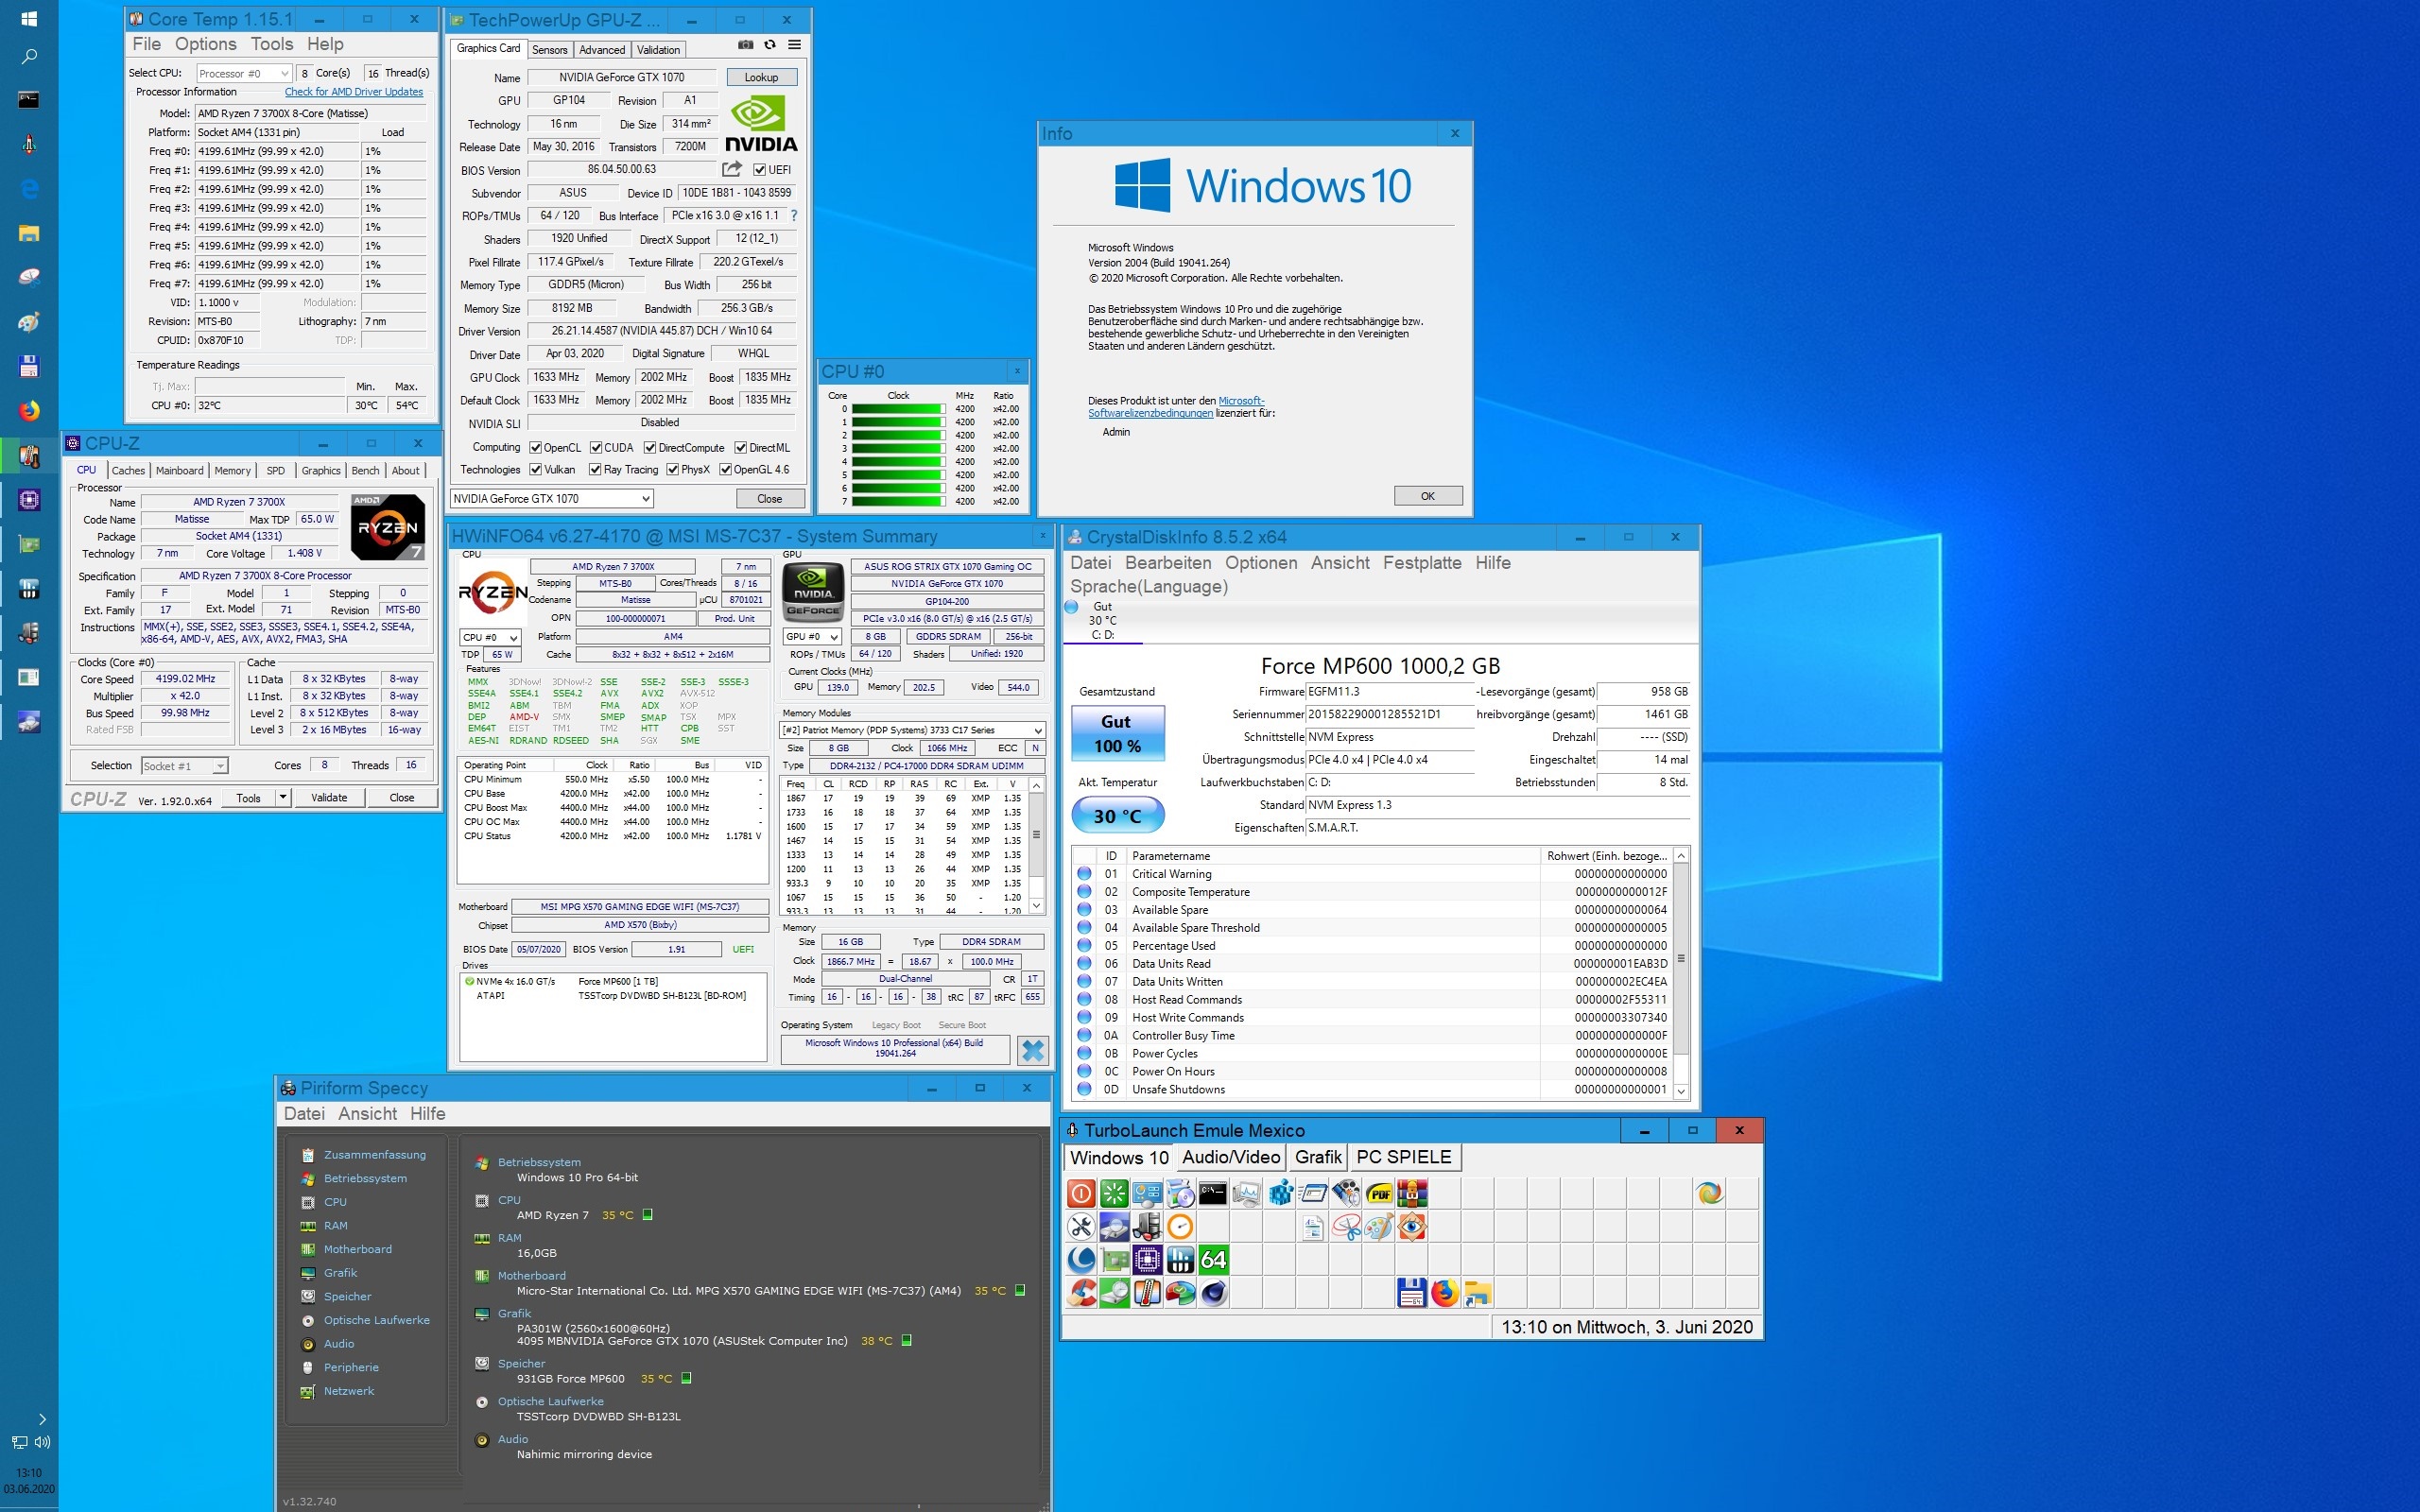Launch the thermometer Core Temp icon in TurboLaunch
This screenshot has width=2420, height=1512.
[1147, 1292]
